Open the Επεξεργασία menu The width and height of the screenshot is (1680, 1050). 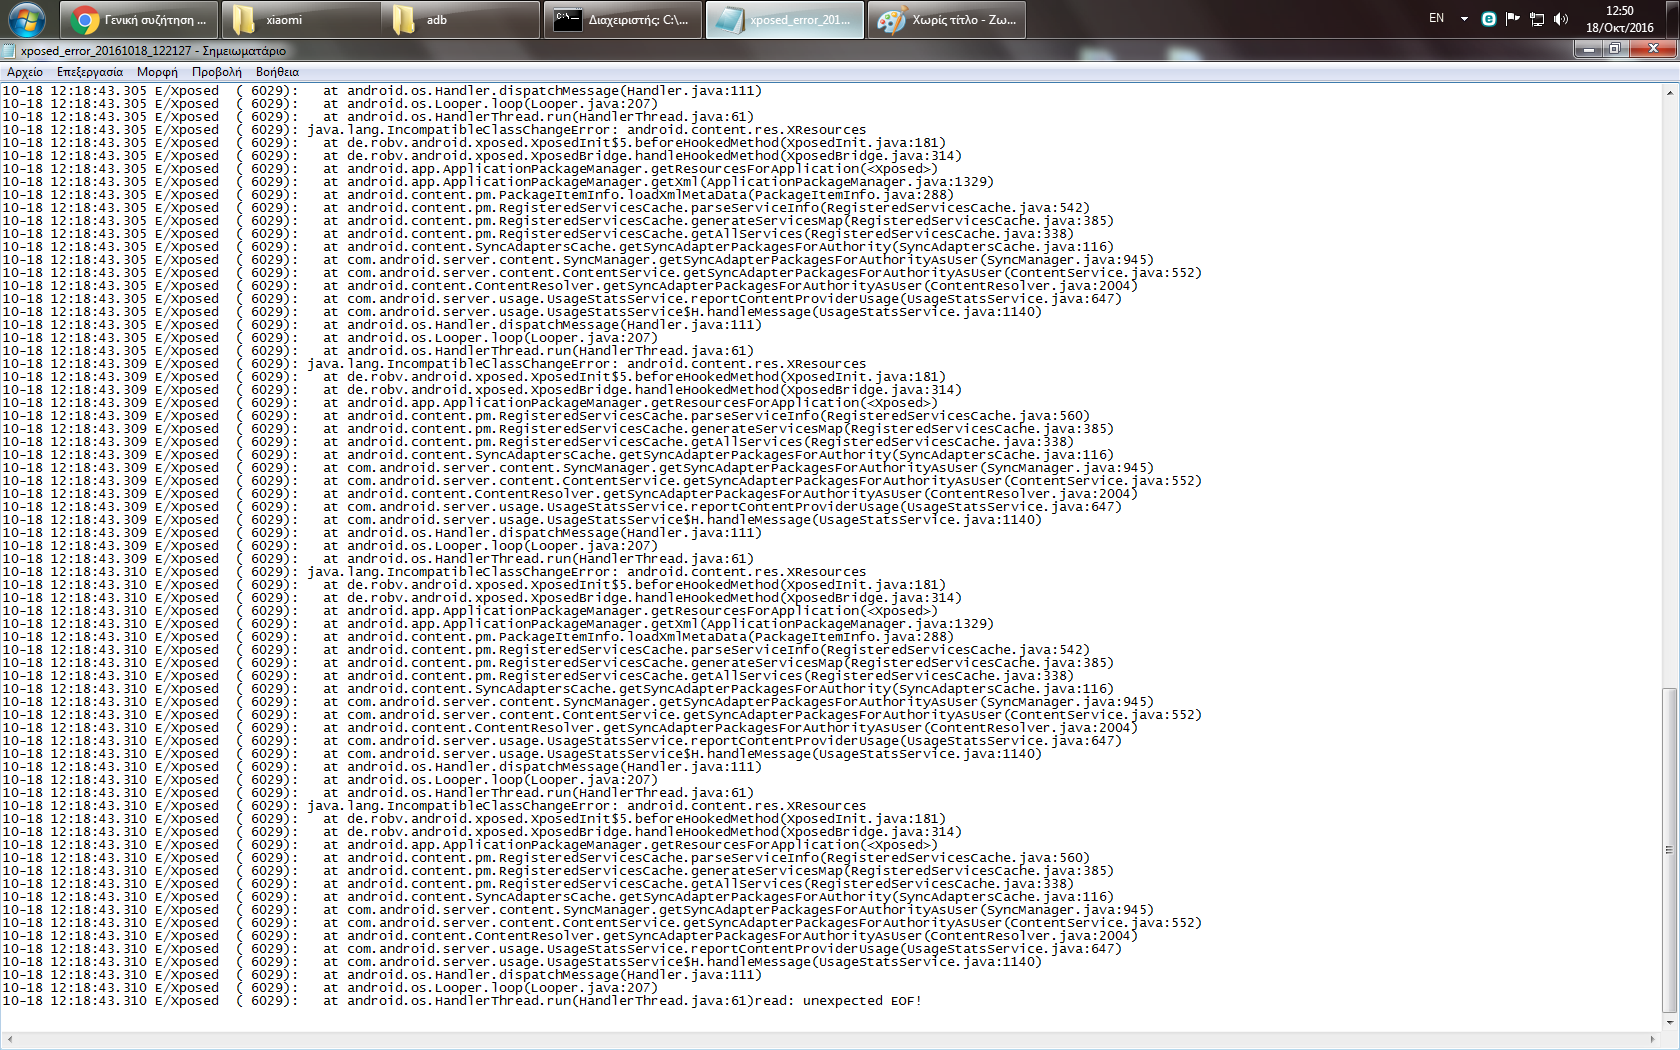(x=90, y=72)
